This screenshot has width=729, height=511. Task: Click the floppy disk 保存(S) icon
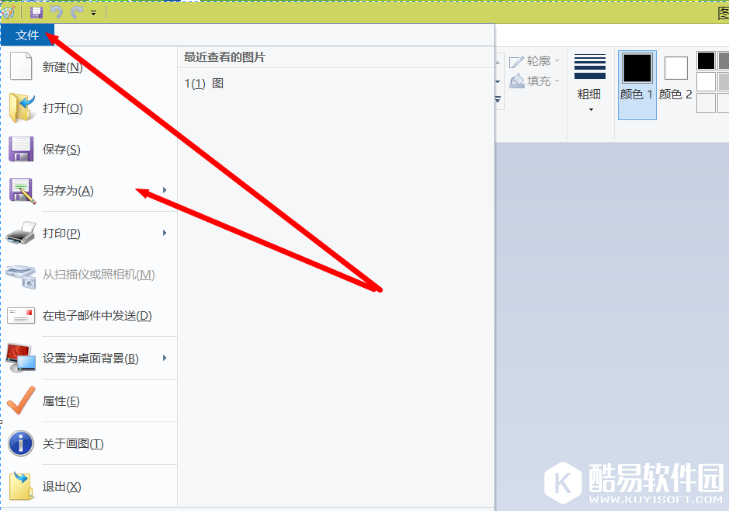[21, 149]
